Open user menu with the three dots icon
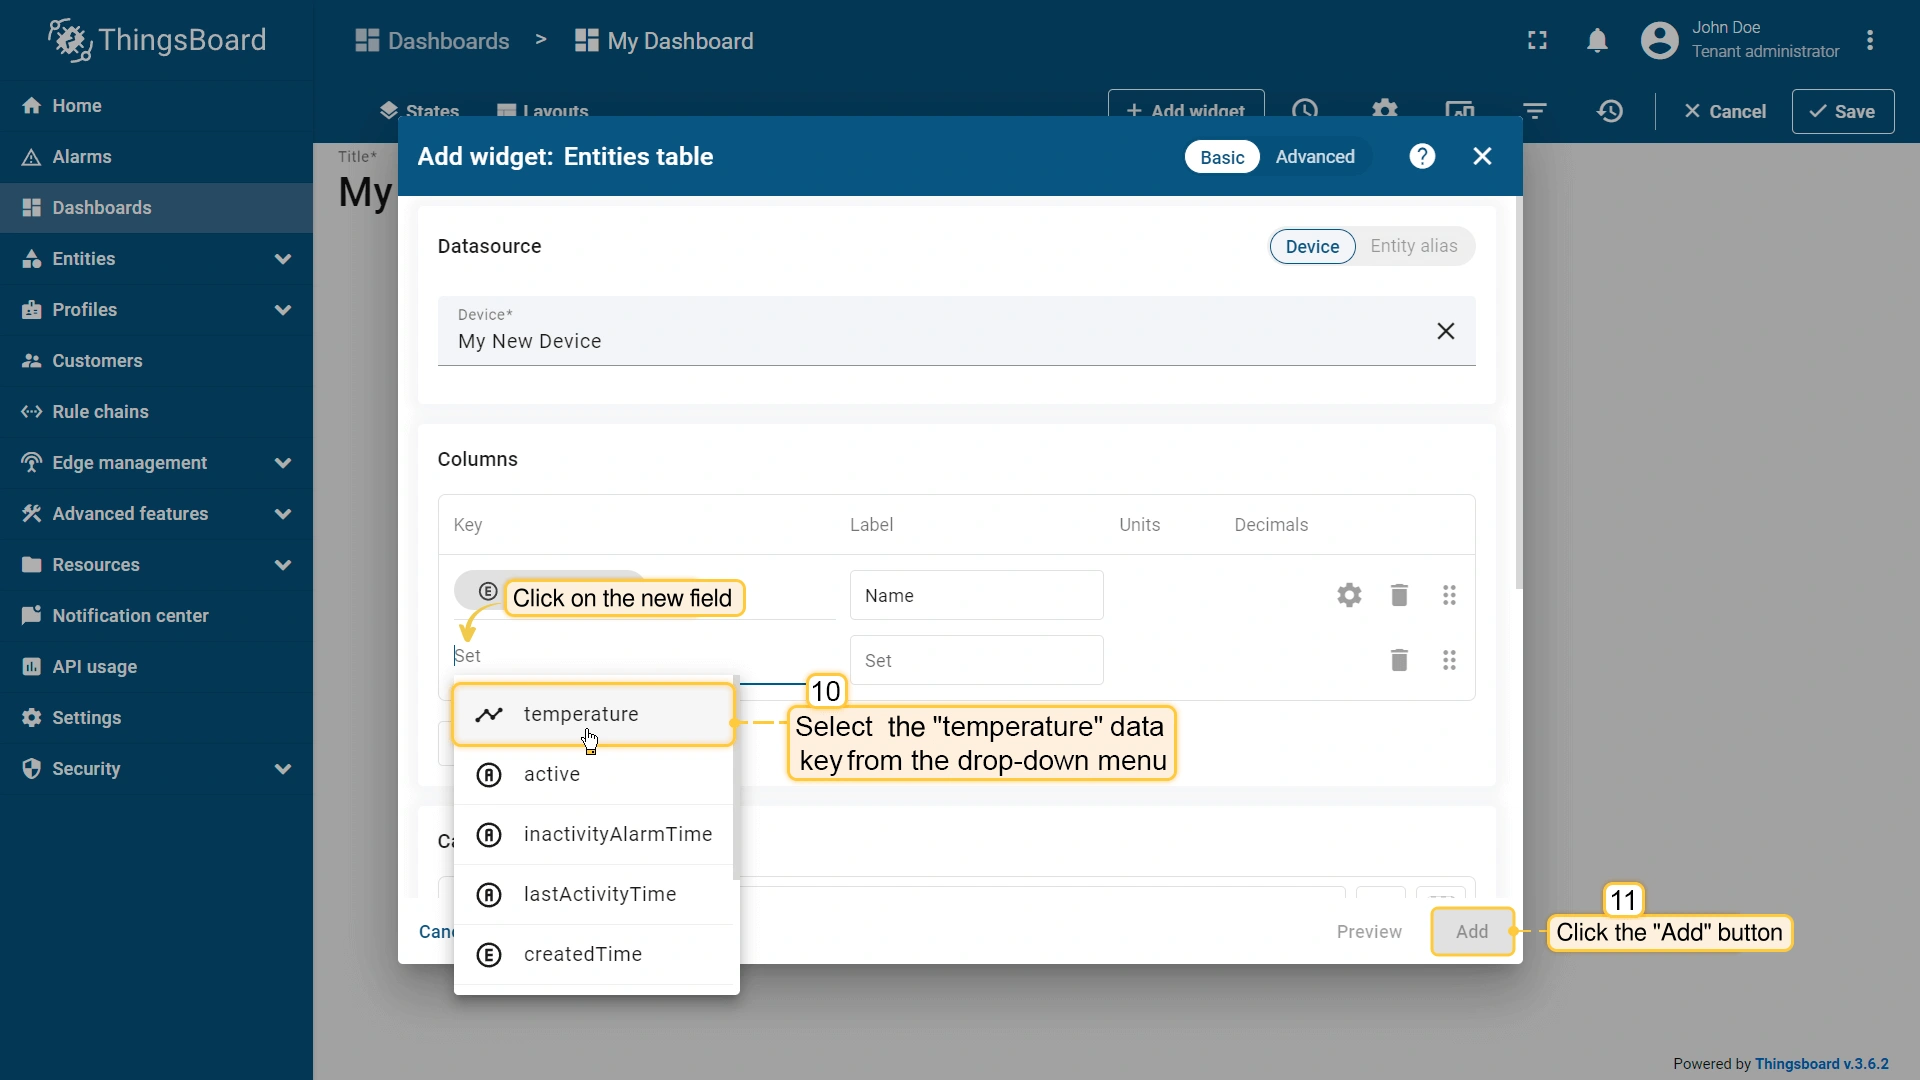The width and height of the screenshot is (1920, 1080). (x=1869, y=41)
